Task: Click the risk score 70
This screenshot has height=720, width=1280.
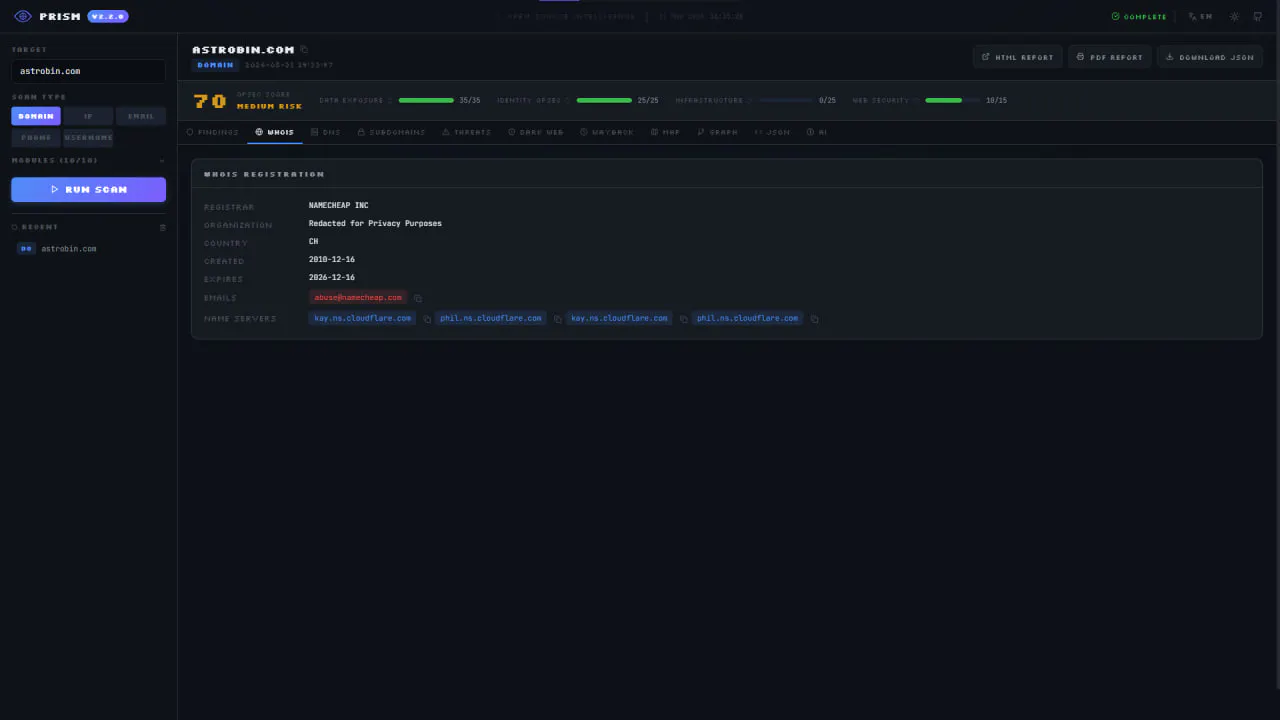Action: (x=210, y=101)
